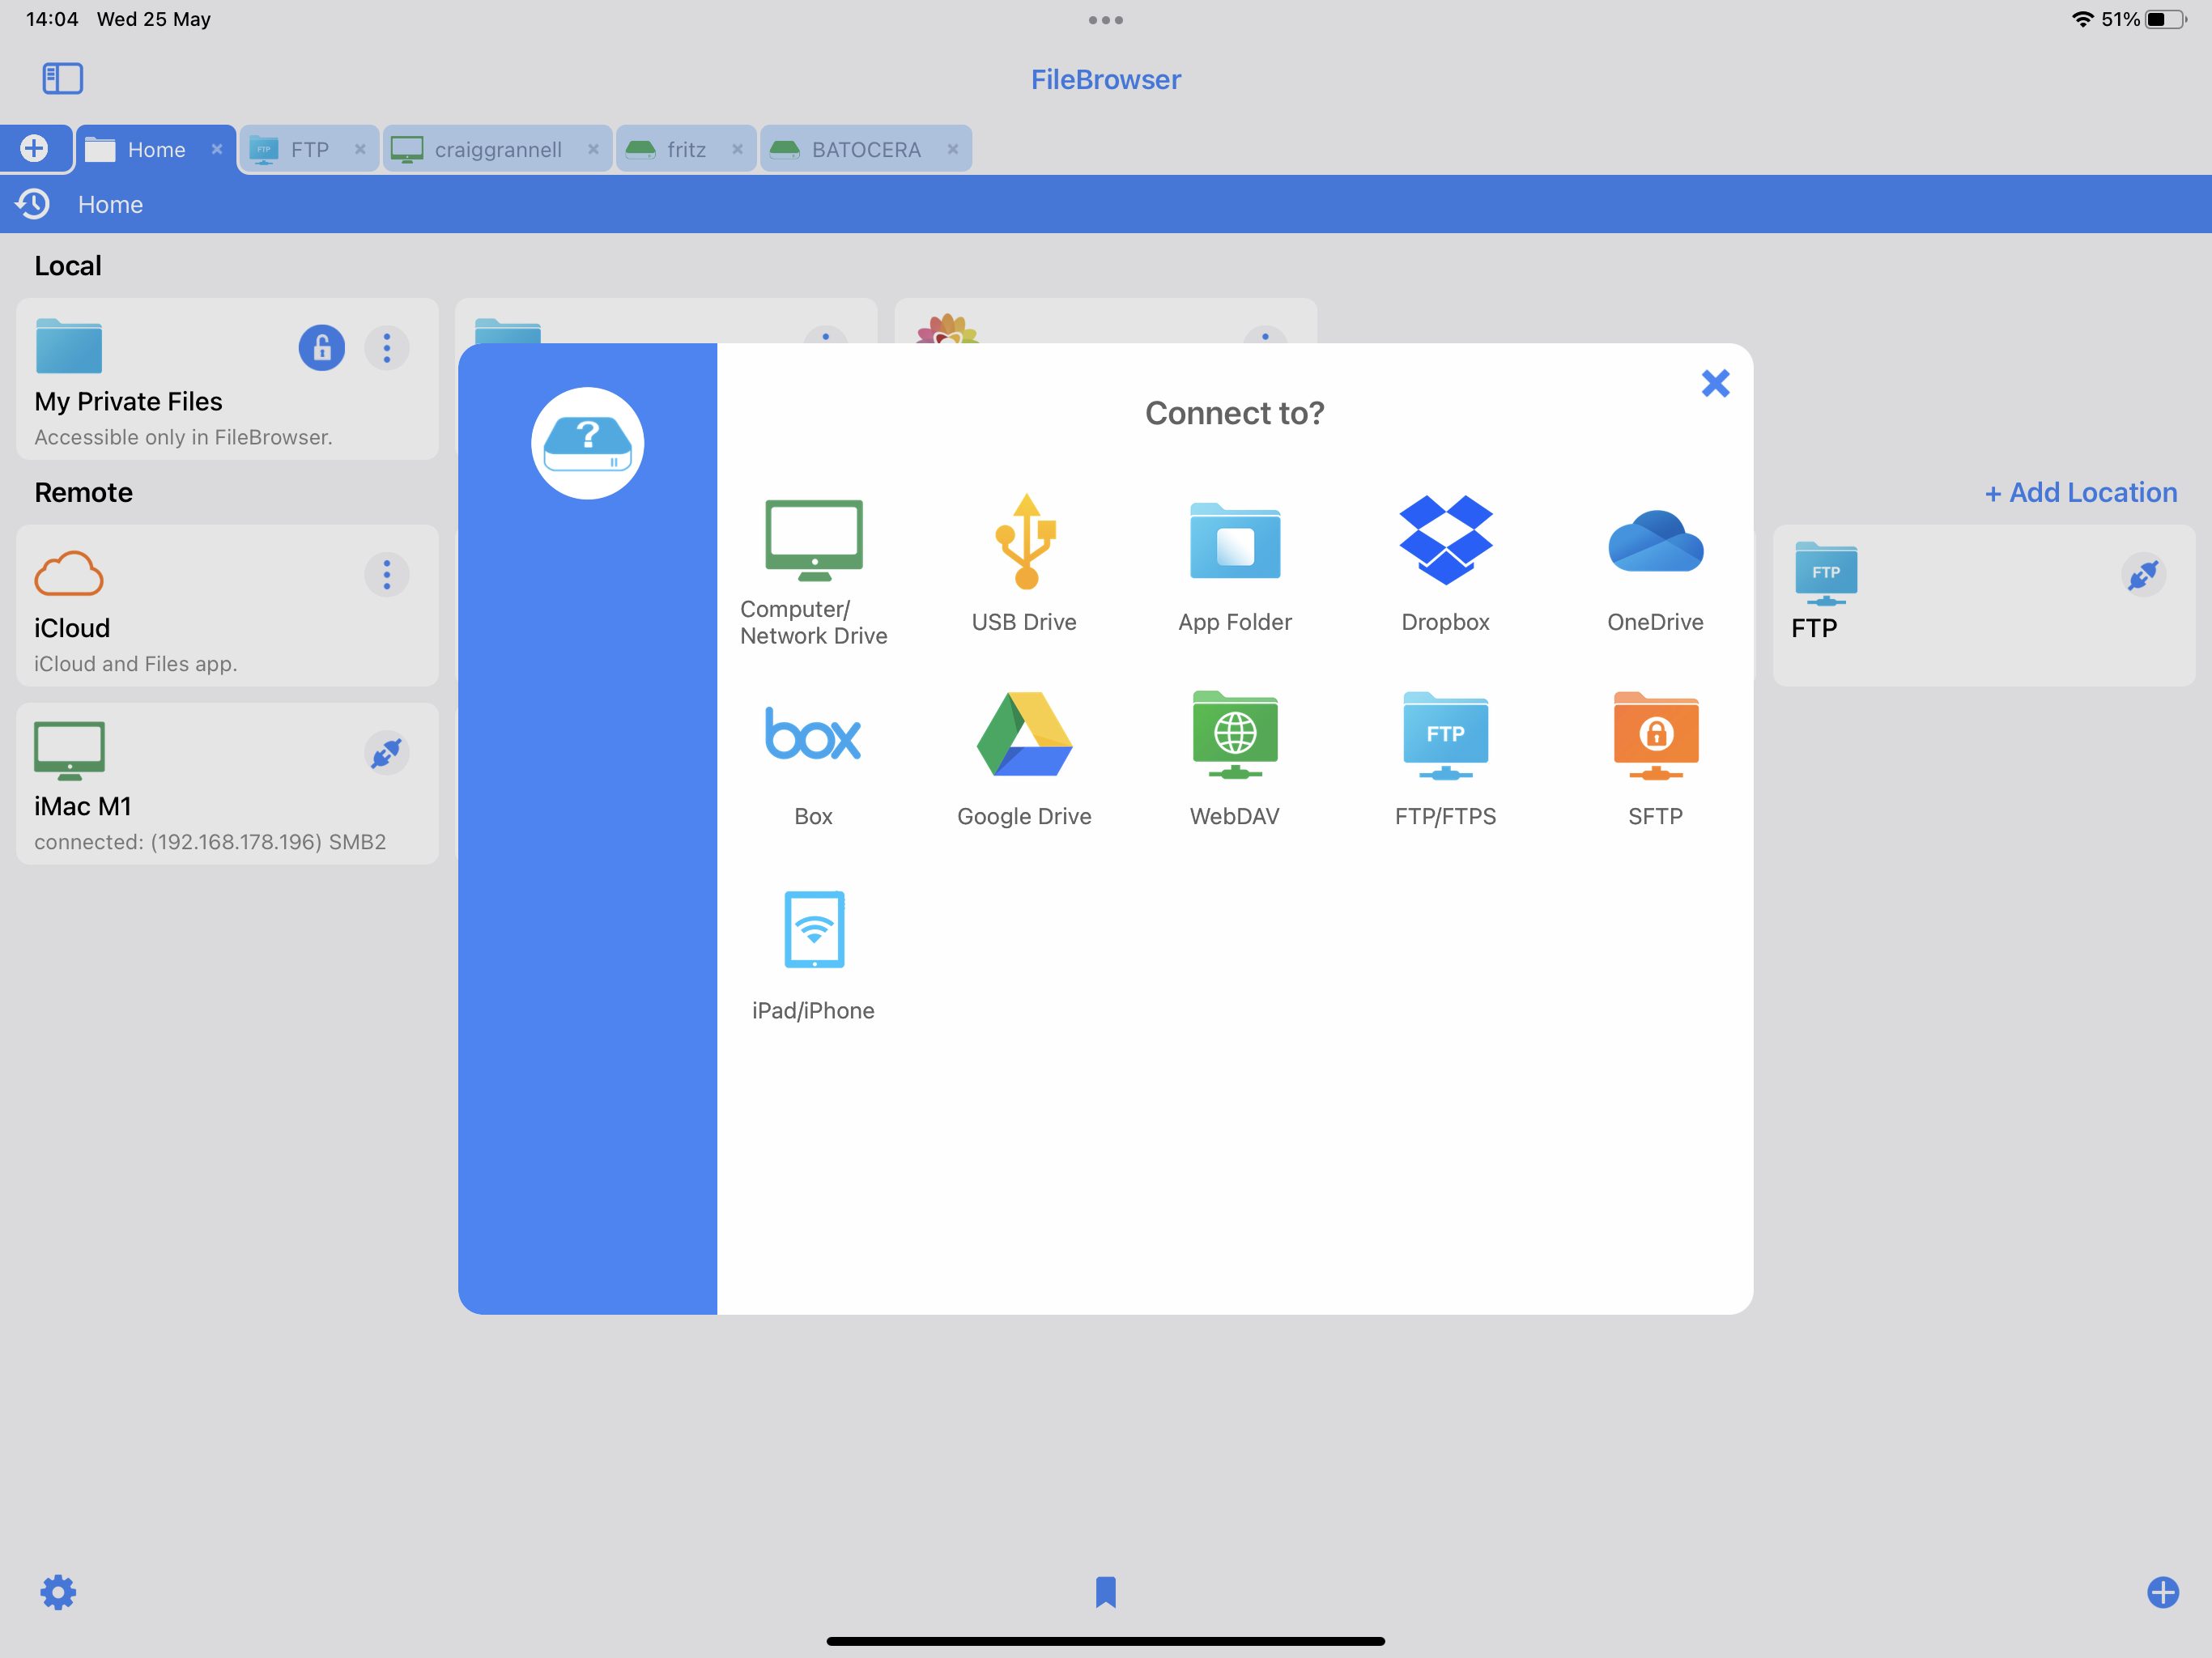Connect to Google Drive

point(1024,760)
